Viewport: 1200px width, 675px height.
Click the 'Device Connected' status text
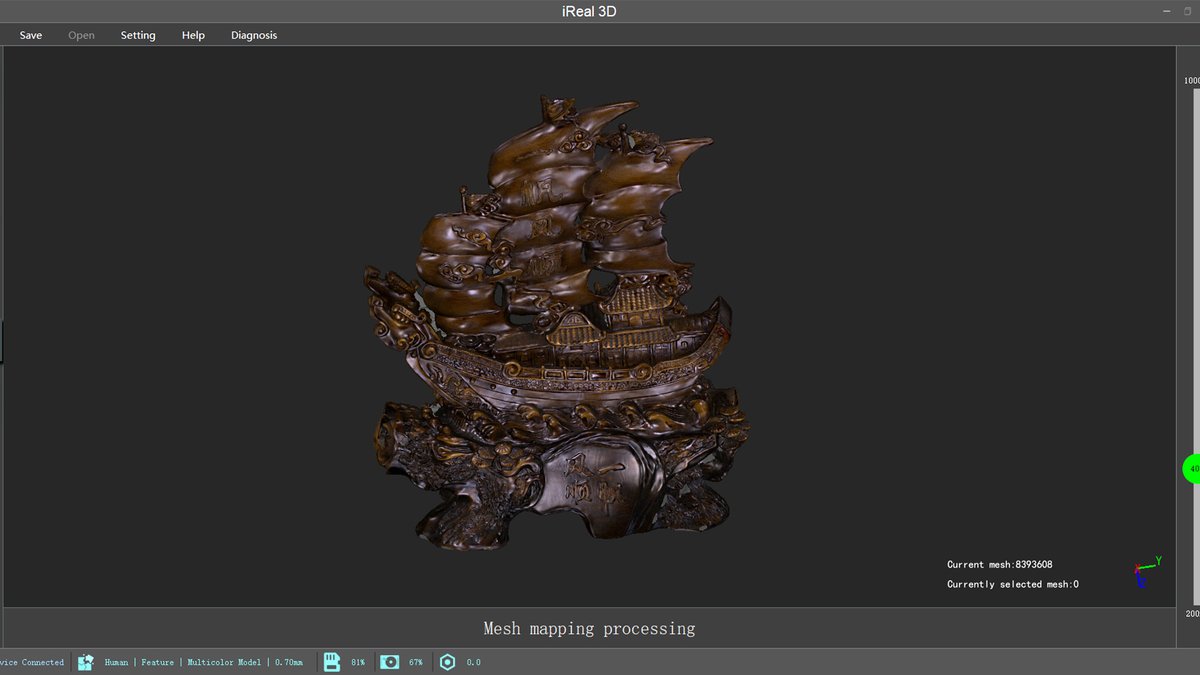click(32, 662)
